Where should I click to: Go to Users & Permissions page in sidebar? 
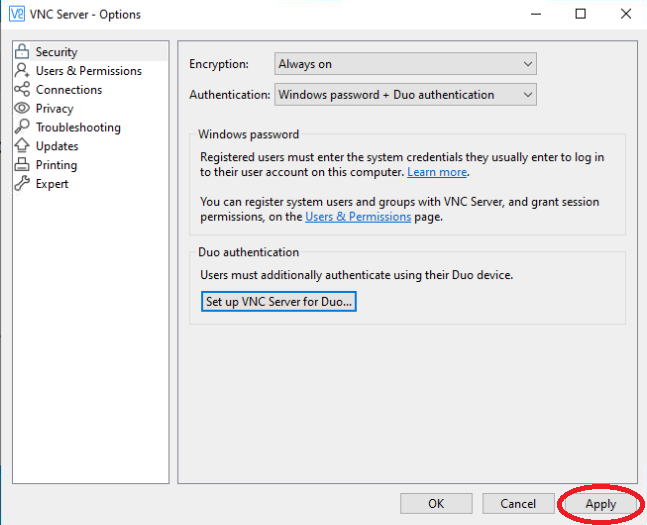(x=90, y=71)
